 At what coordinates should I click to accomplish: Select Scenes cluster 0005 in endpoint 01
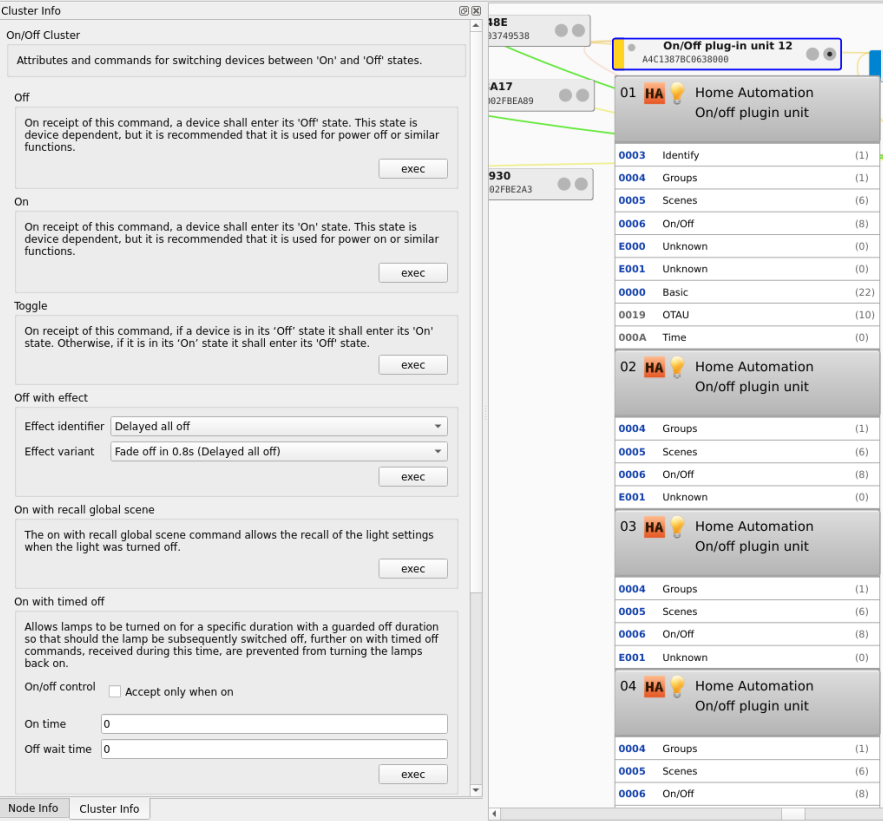click(x=747, y=200)
